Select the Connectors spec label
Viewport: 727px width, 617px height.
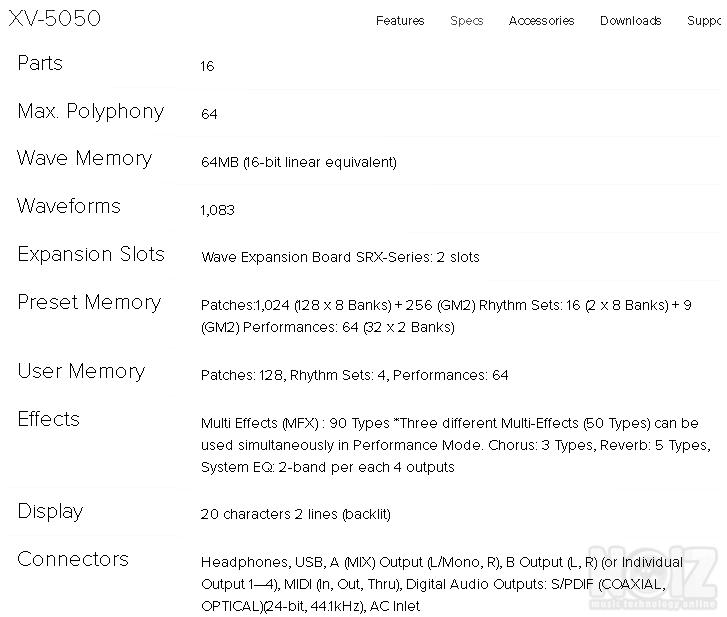(73, 559)
